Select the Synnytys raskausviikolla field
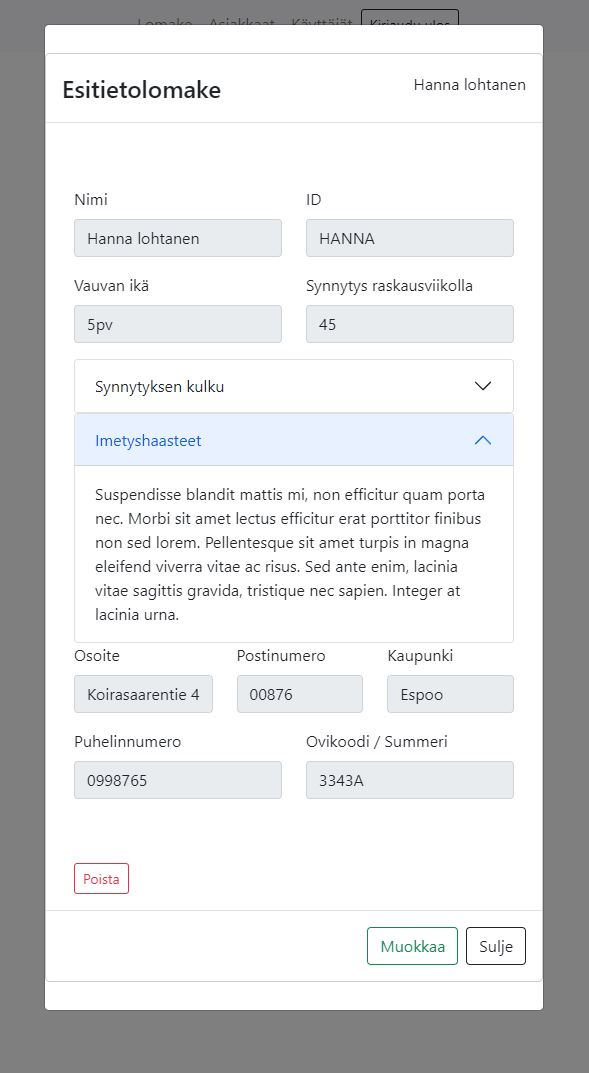This screenshot has height=1073, width=589. coord(409,323)
